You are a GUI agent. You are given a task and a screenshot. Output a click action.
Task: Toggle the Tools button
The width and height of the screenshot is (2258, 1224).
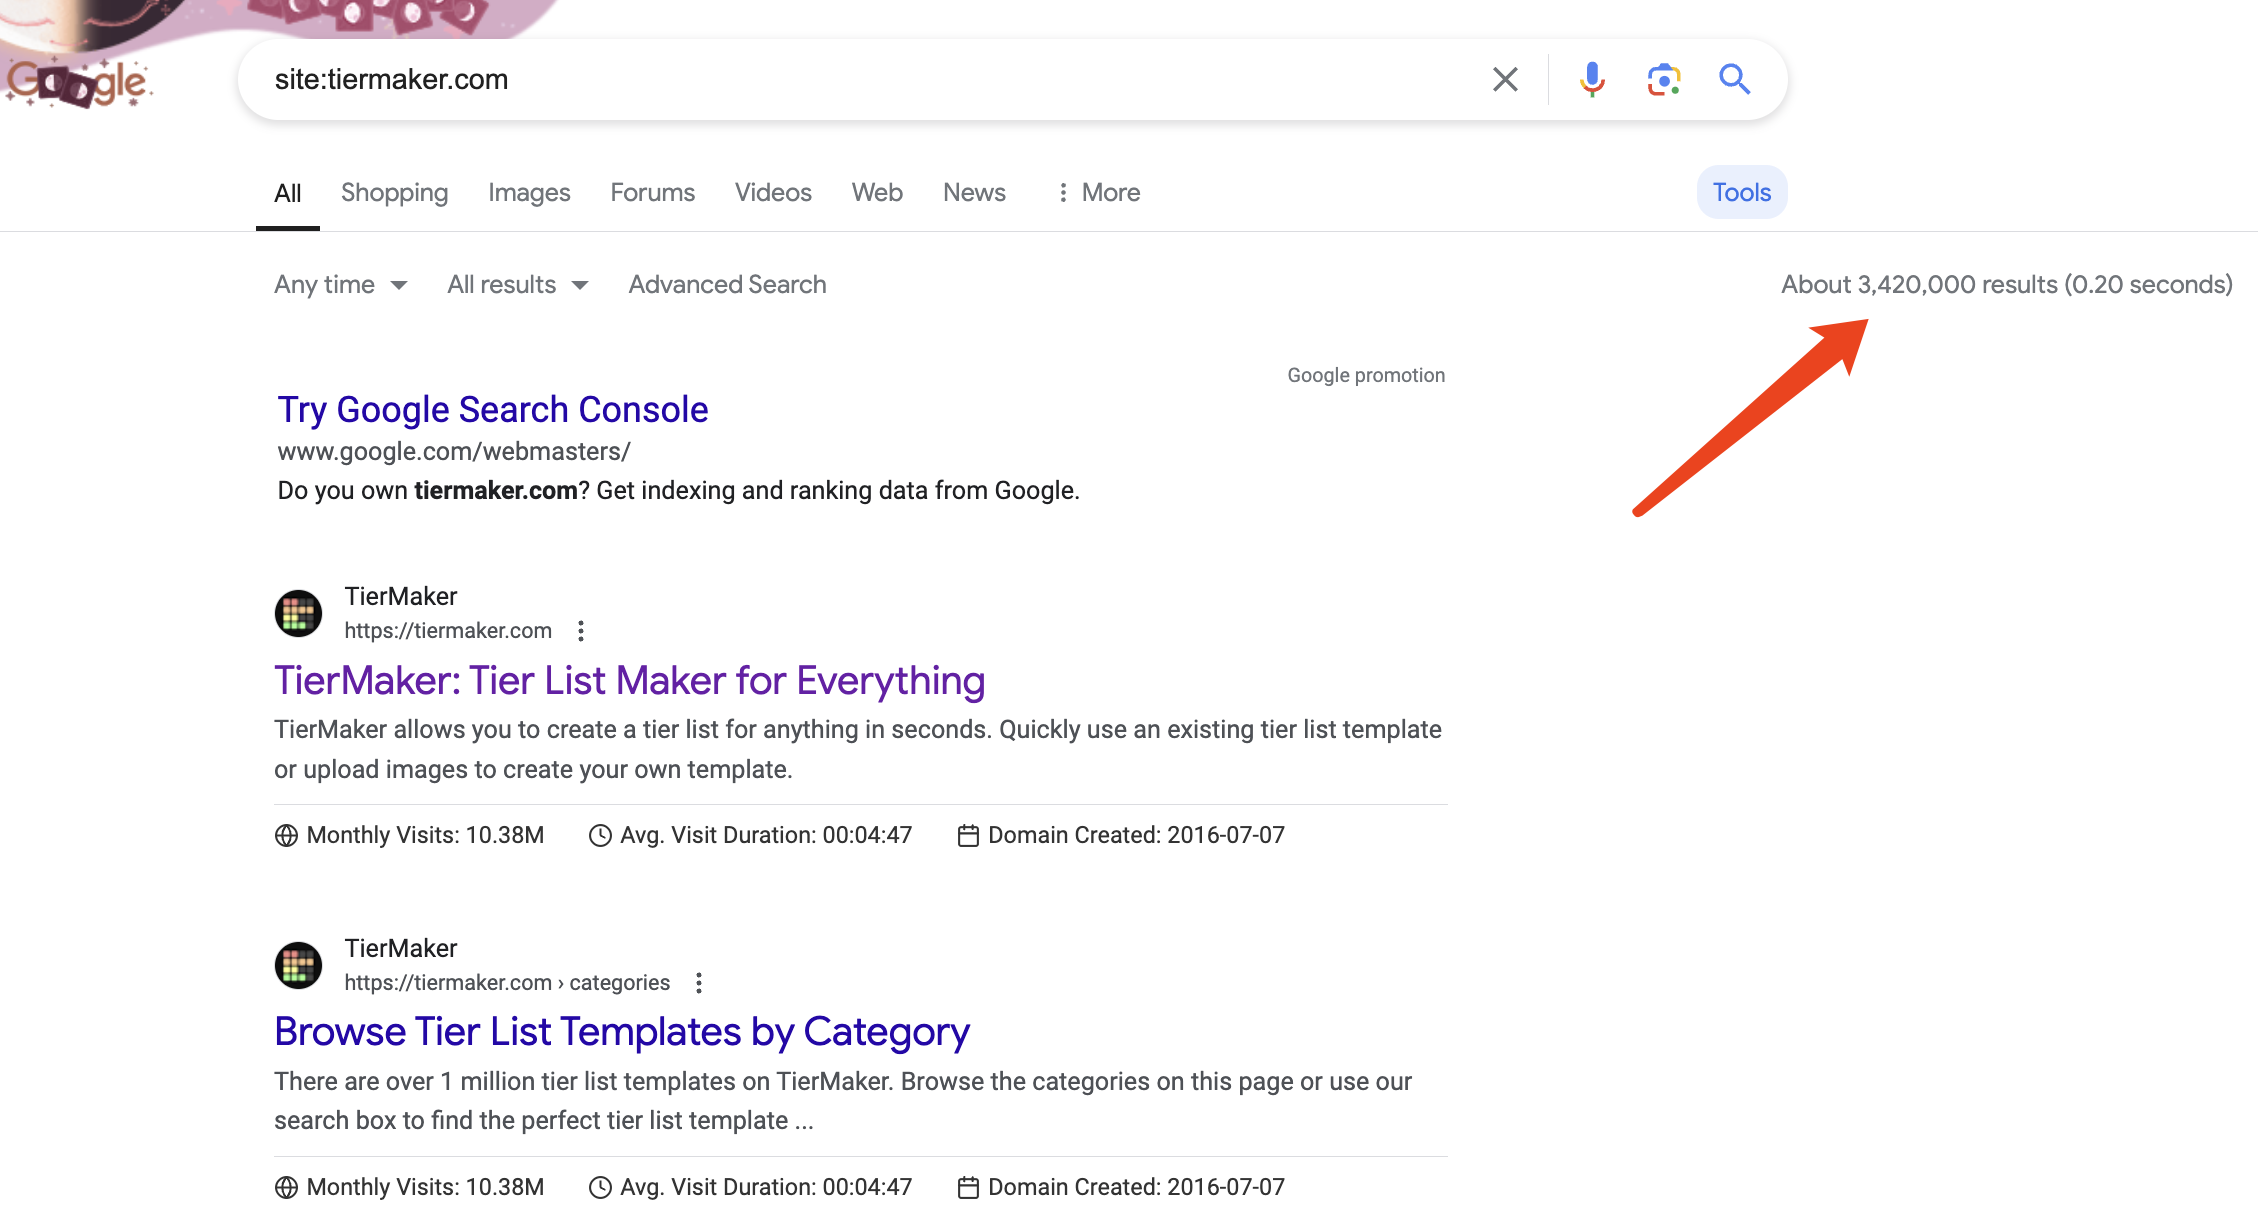[1741, 192]
